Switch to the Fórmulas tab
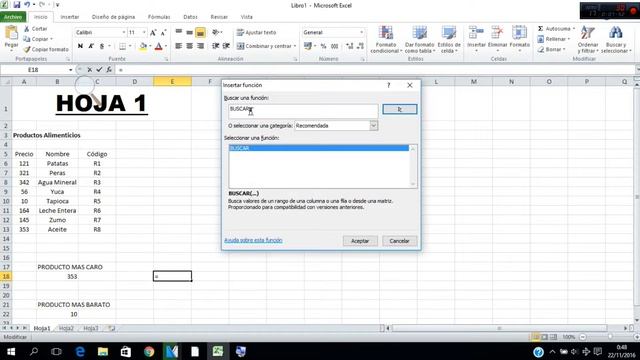 pyautogui.click(x=159, y=17)
